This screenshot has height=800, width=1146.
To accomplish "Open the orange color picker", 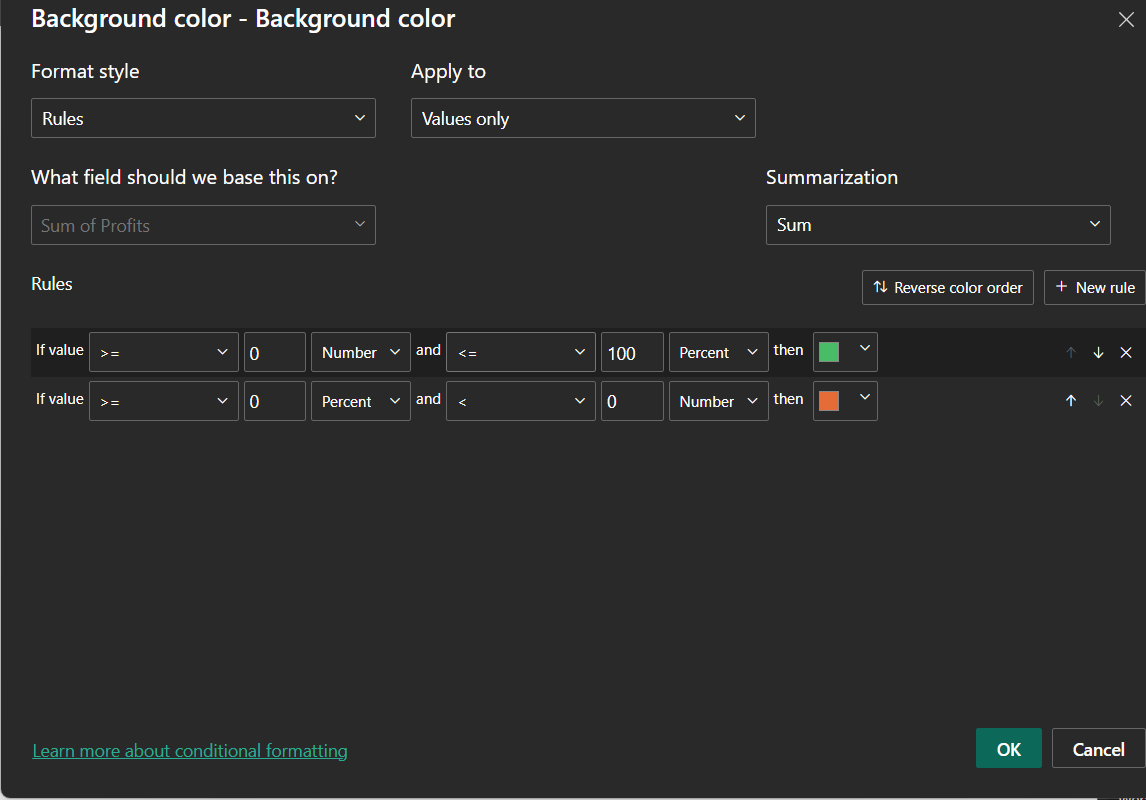I will (845, 401).
